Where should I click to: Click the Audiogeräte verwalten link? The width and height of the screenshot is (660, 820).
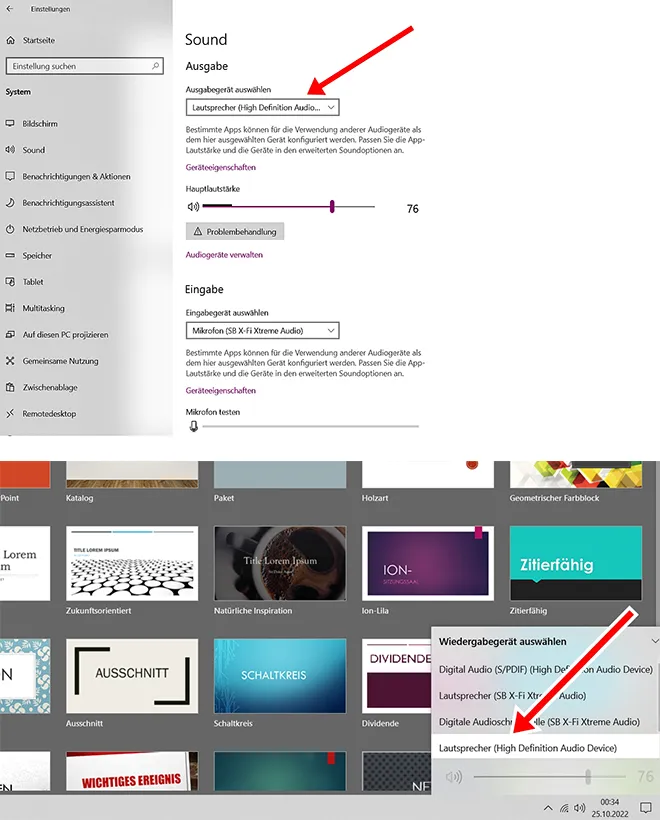[x=224, y=255]
